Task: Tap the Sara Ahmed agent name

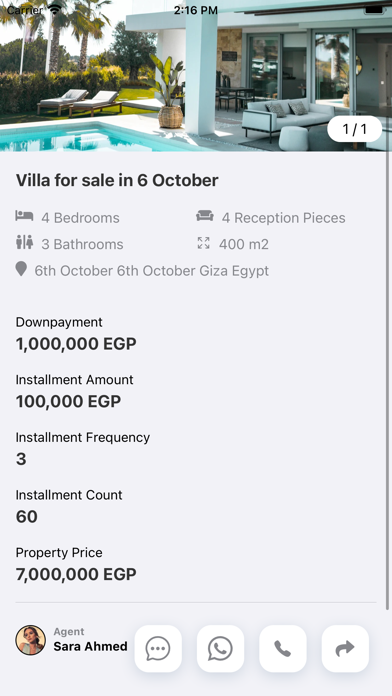Action: pyautogui.click(x=91, y=646)
